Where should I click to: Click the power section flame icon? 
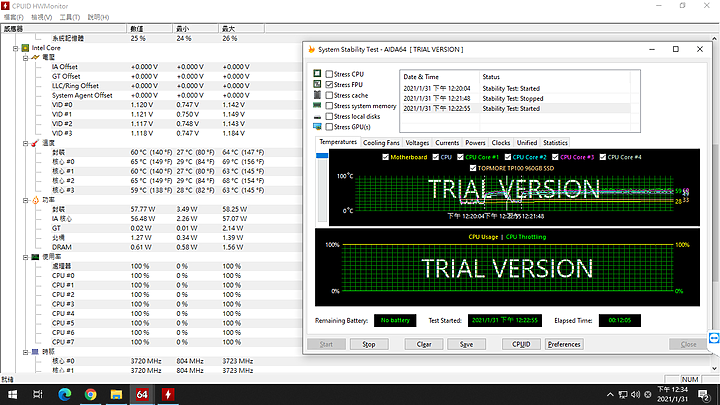pos(35,200)
